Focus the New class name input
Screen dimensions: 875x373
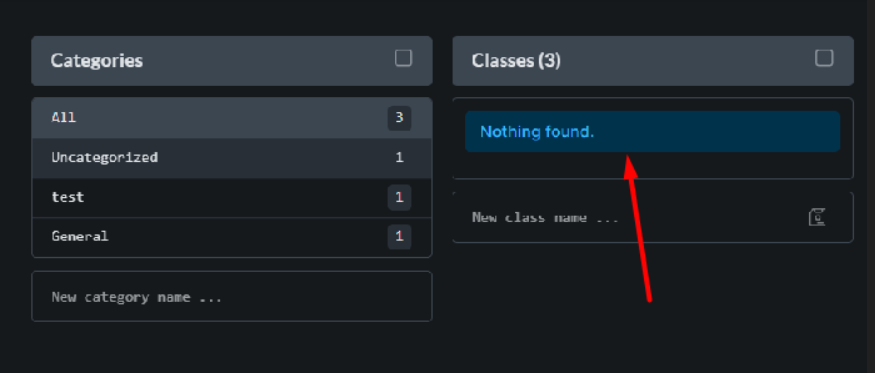(631, 217)
